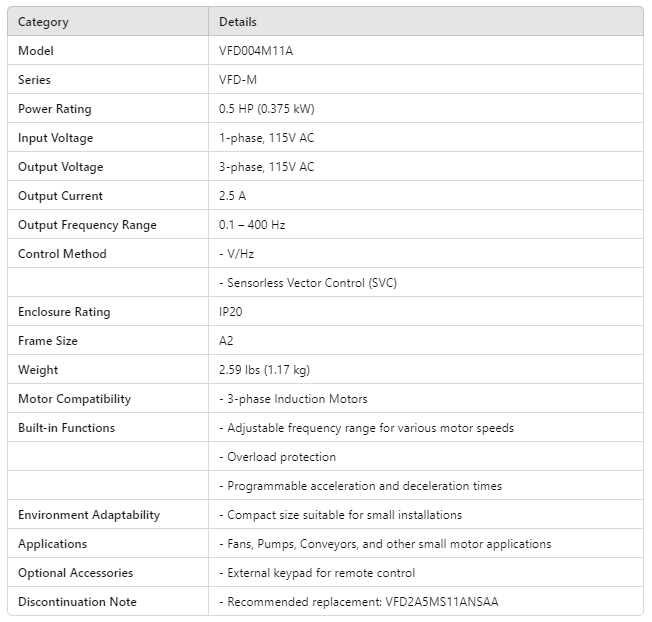652x622 pixels.
Task: Click the Overload protection entry
Action: tap(277, 457)
